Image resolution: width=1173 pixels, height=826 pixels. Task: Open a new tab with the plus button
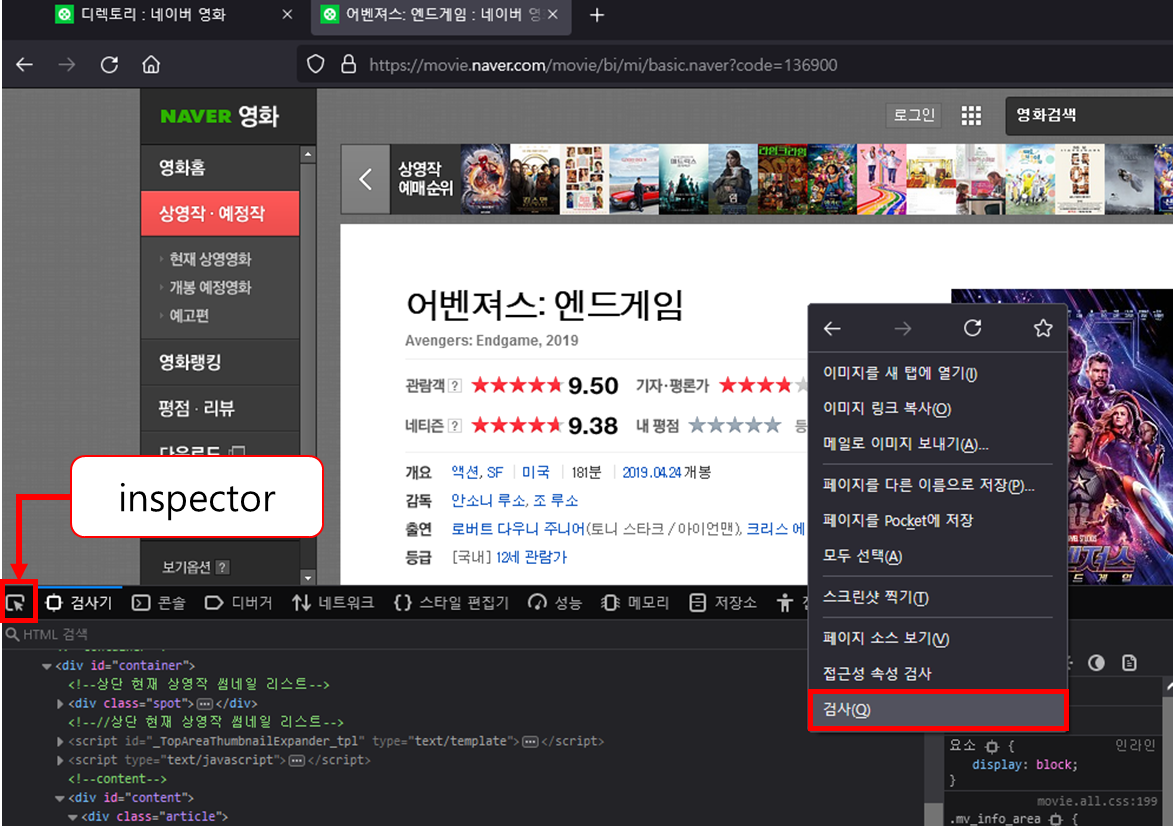596,15
